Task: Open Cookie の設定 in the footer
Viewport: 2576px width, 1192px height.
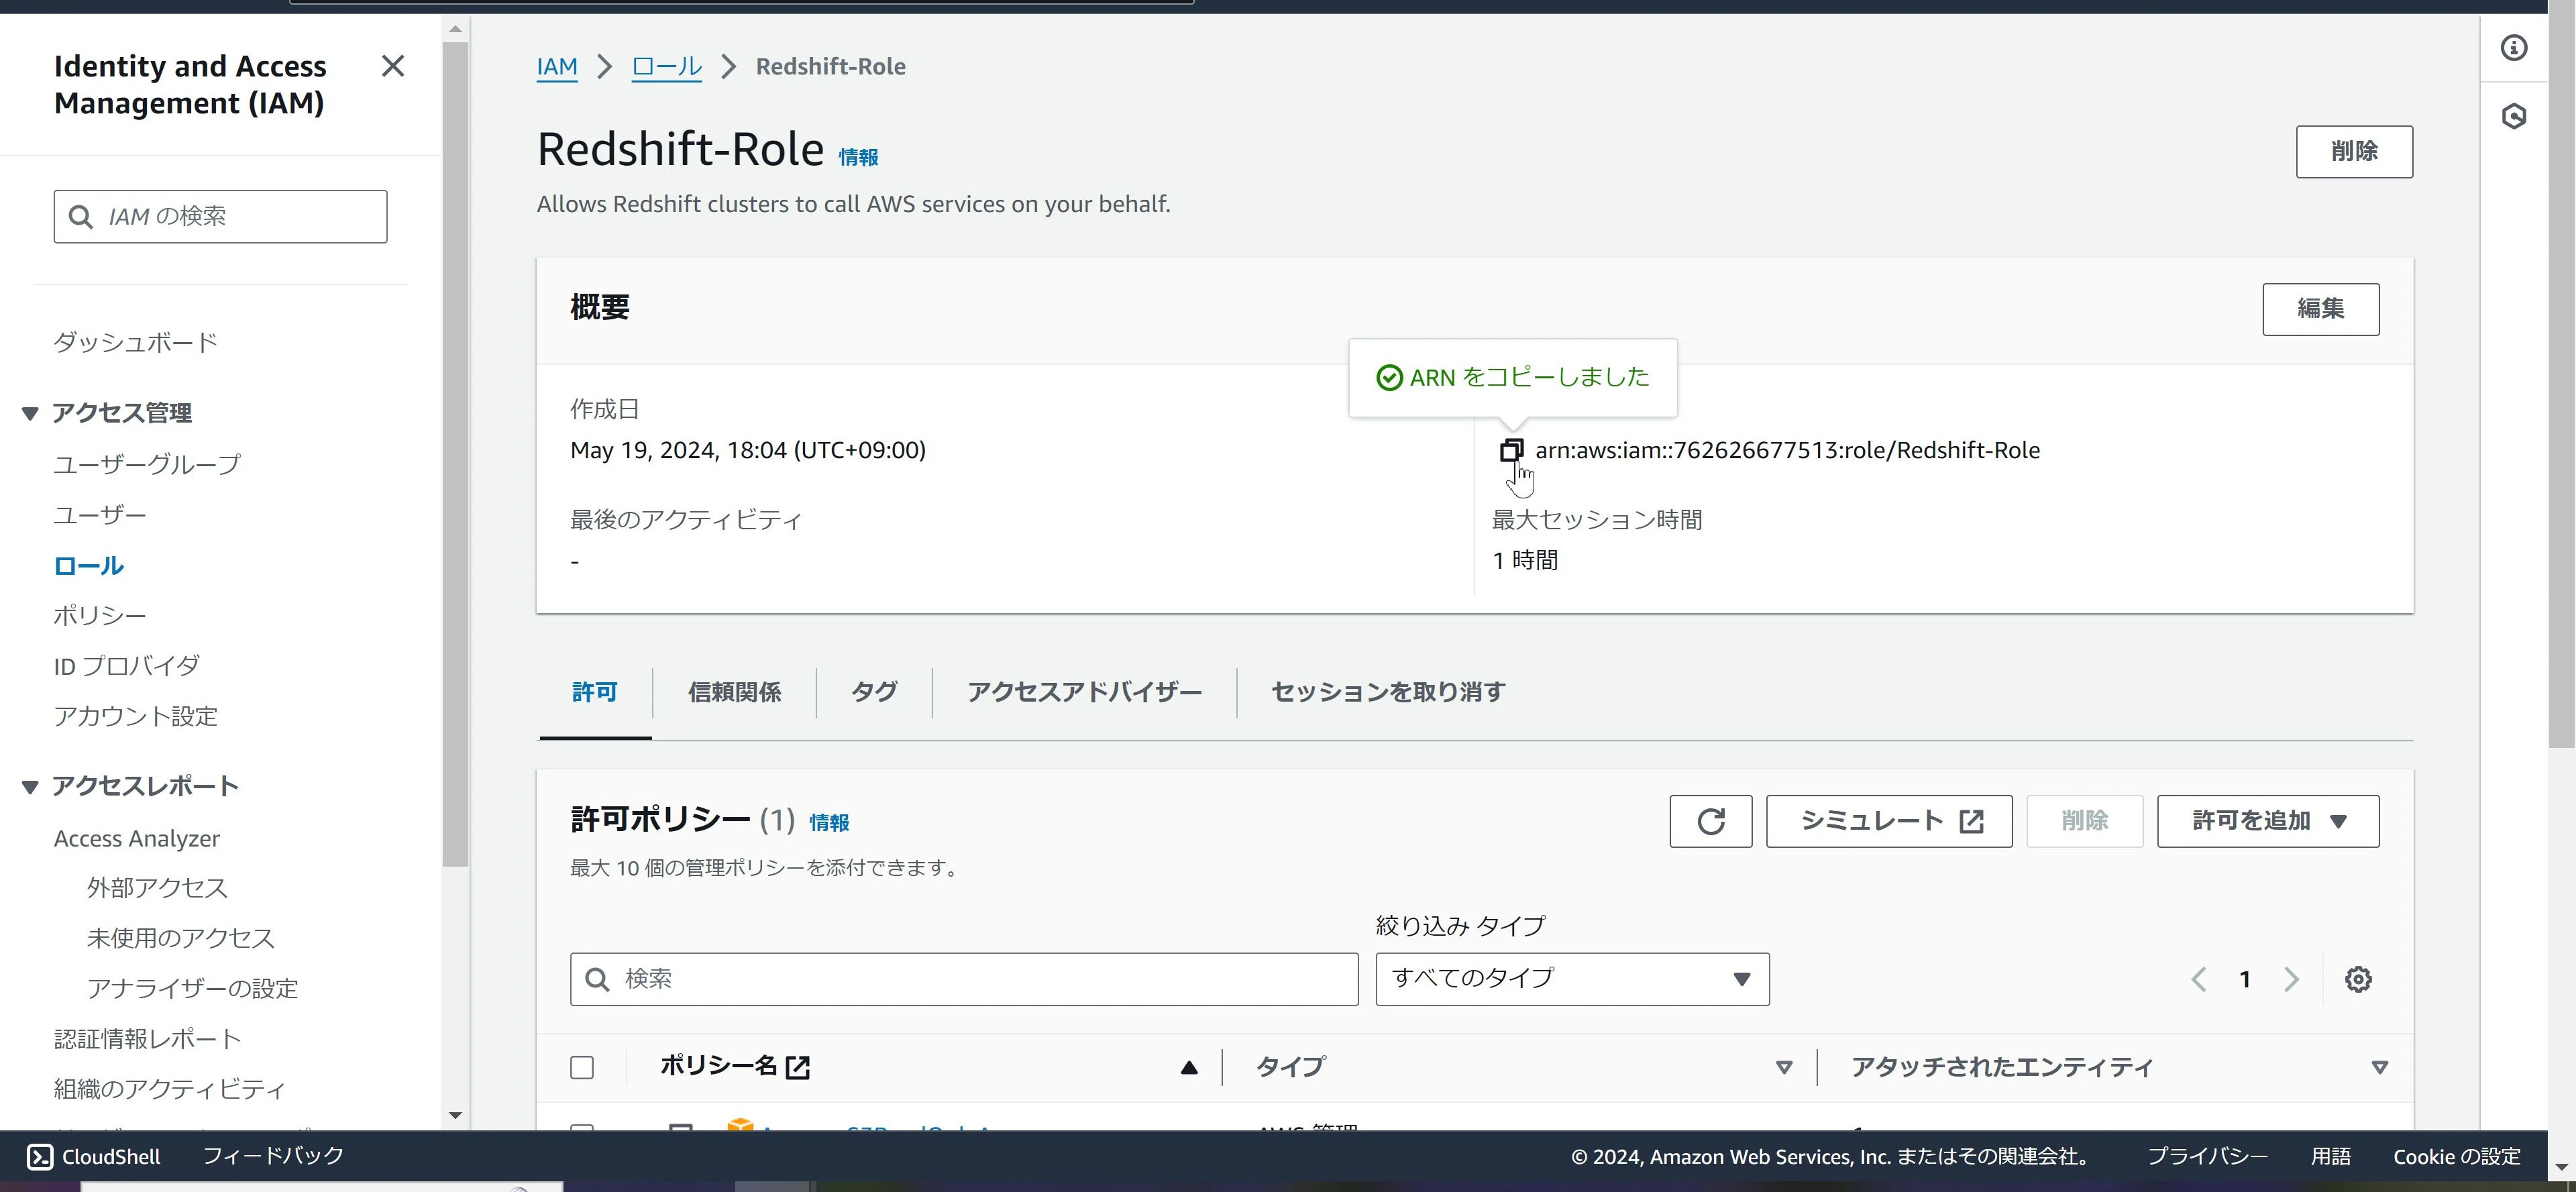Action: tap(2456, 1156)
